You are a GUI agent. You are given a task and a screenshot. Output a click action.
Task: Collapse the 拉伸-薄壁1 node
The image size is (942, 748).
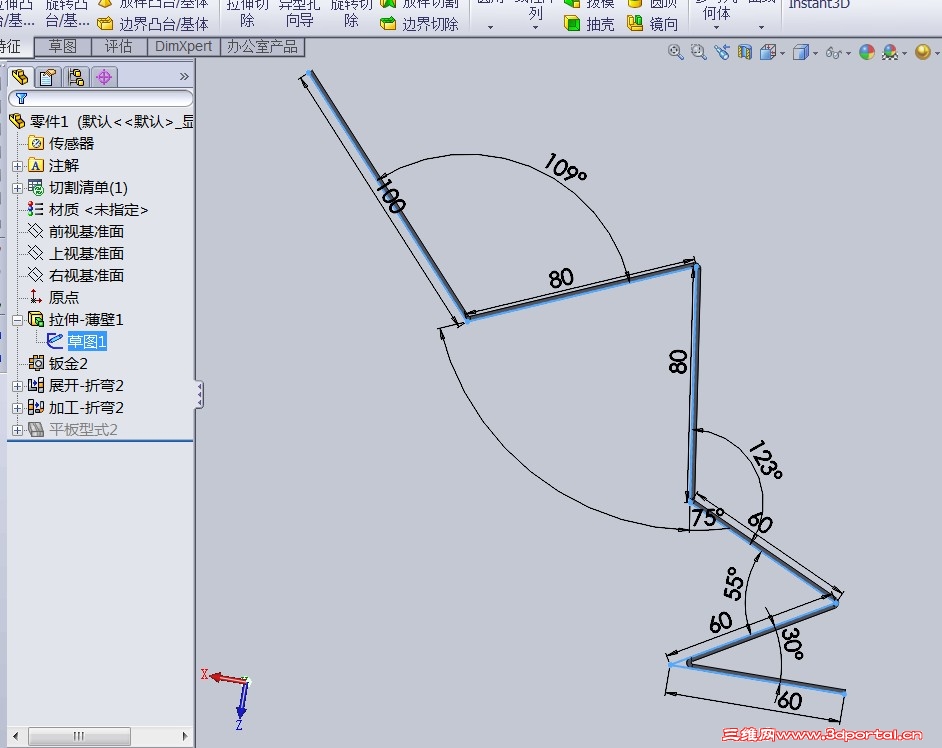[17, 320]
